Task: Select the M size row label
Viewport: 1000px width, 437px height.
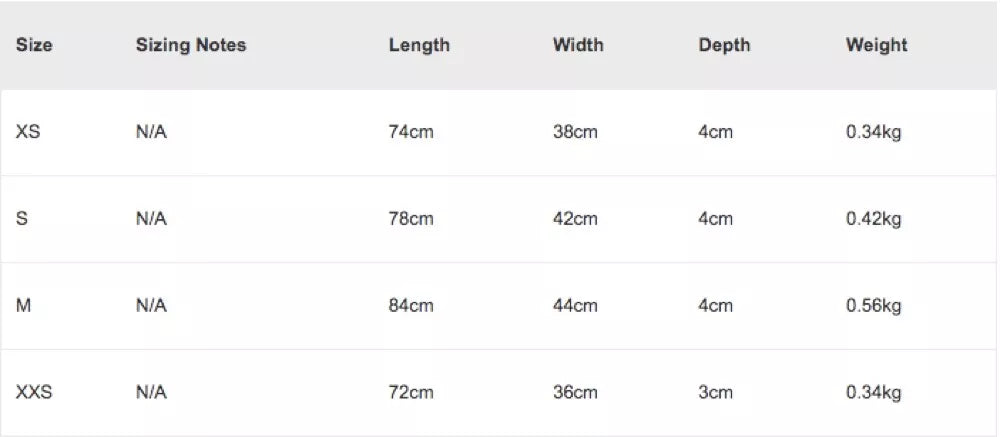Action: pos(24,306)
